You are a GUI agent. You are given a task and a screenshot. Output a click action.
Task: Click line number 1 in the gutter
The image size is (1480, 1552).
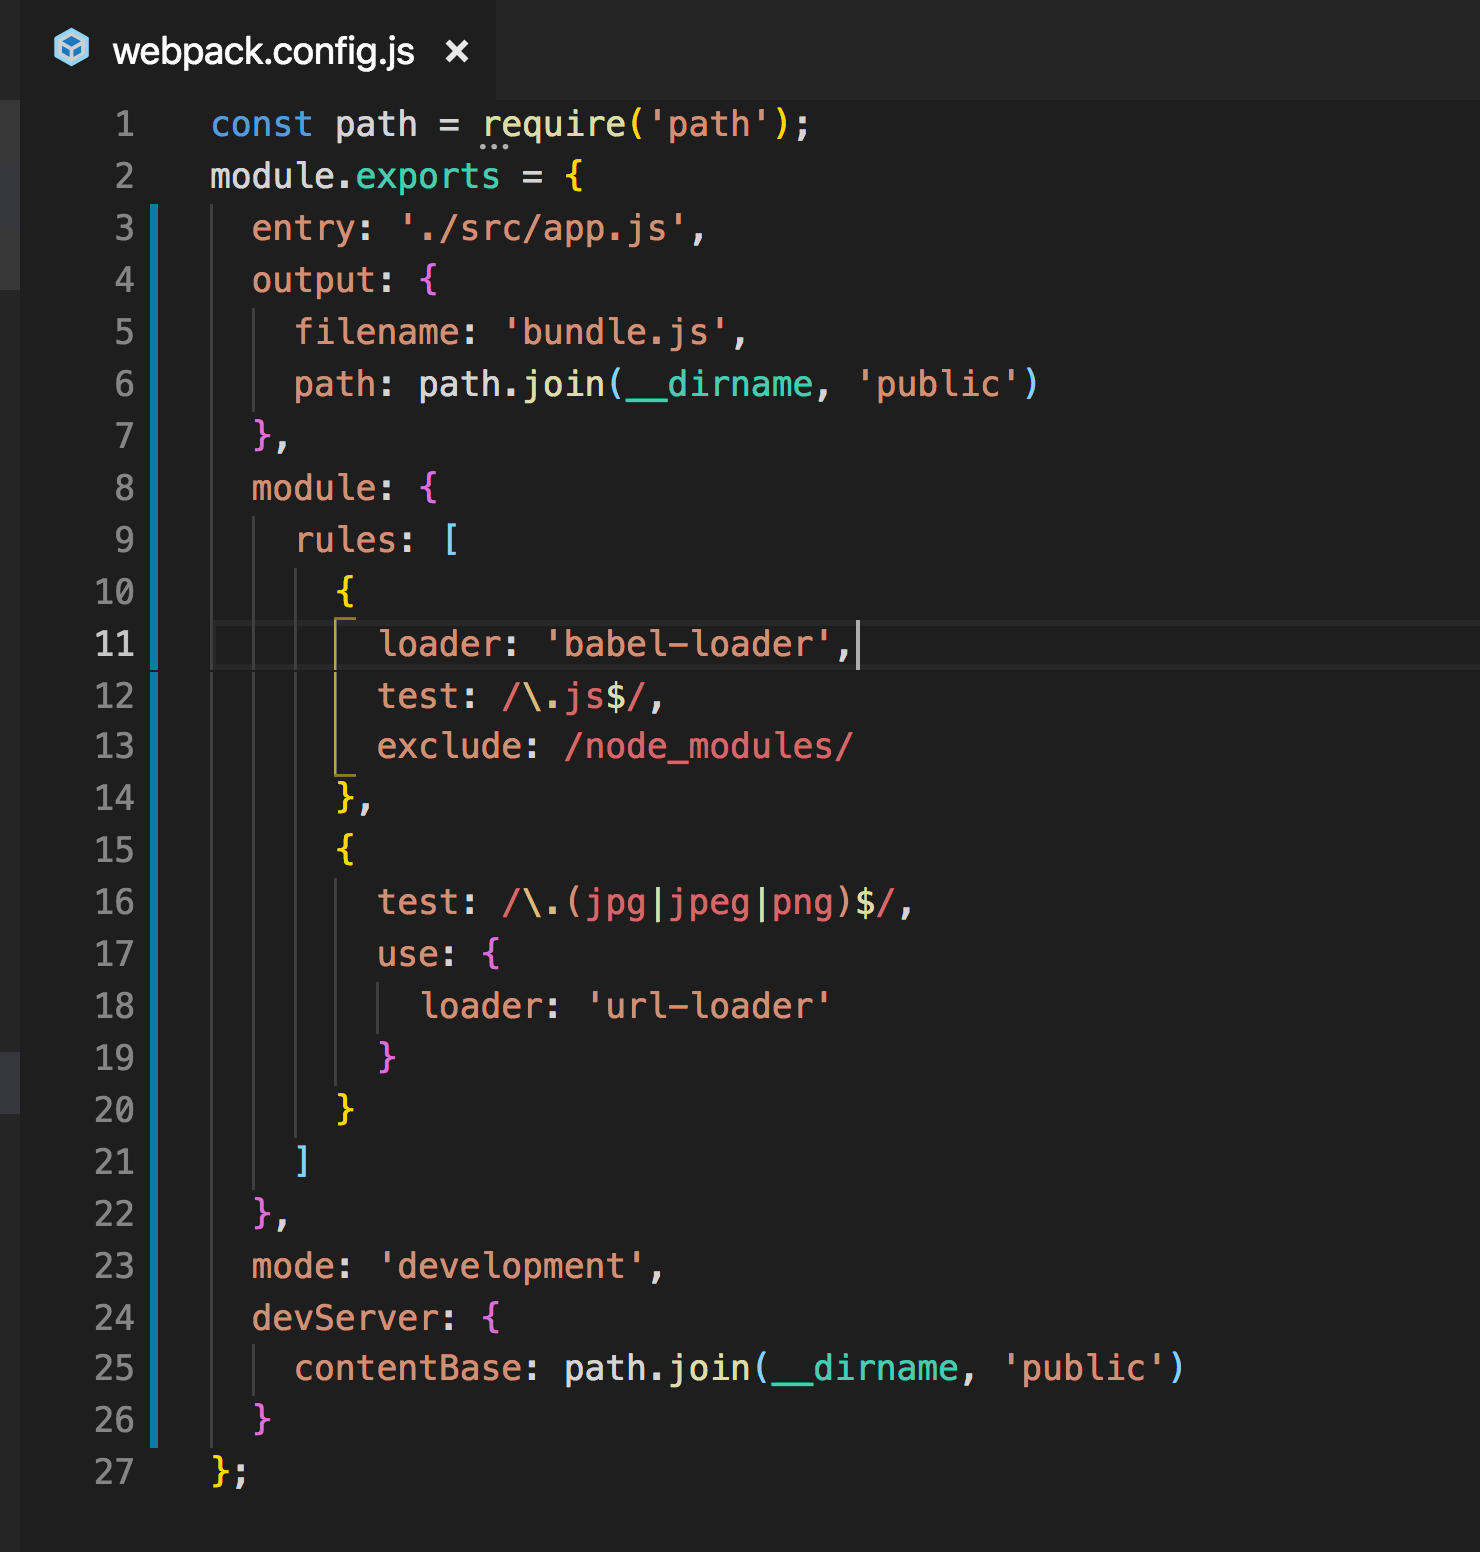[x=124, y=124]
